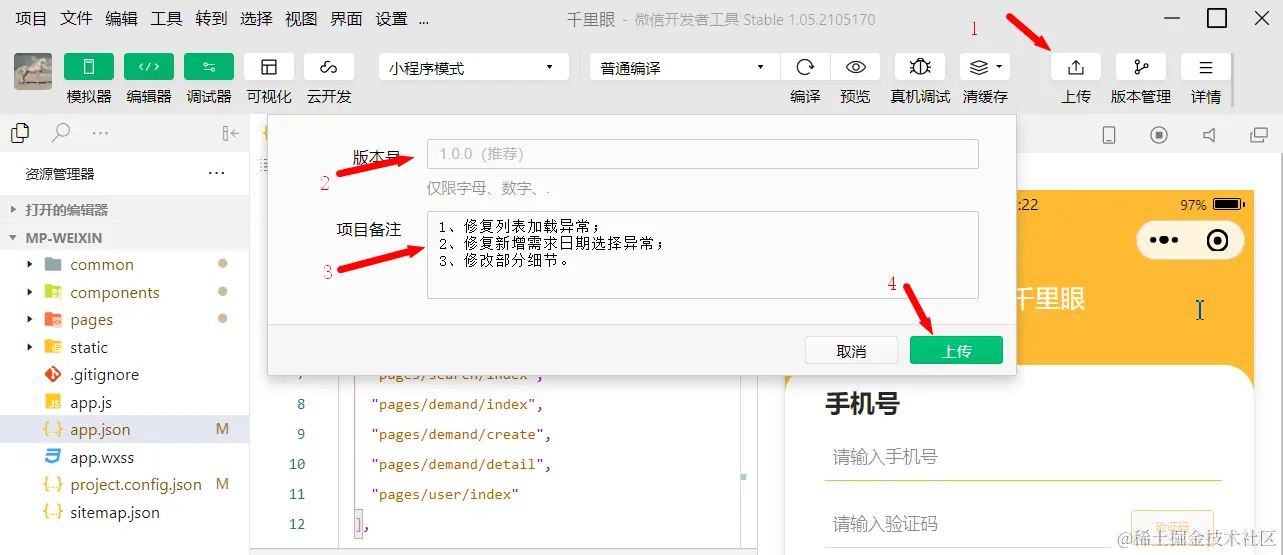Collapse the sidebar panel

click(231, 133)
